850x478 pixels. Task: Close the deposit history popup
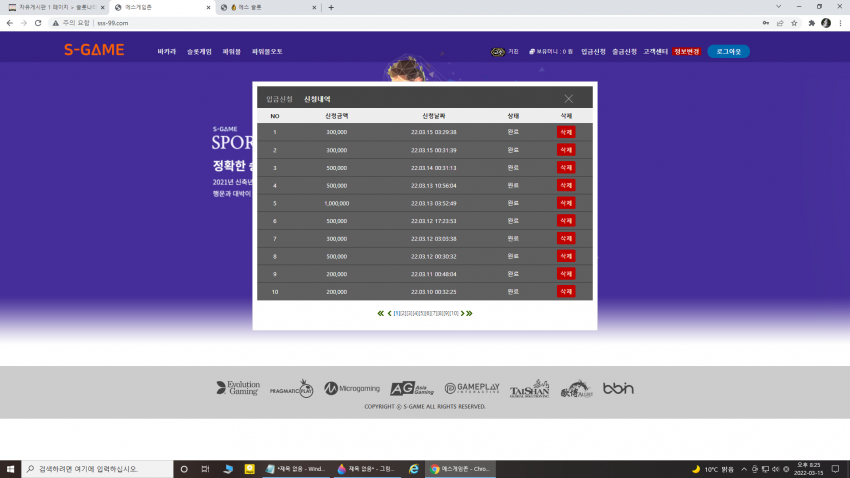(568, 99)
